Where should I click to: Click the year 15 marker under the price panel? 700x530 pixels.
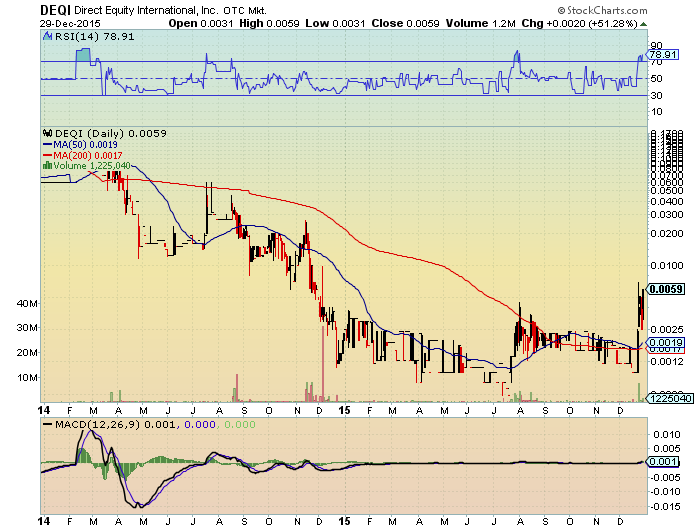pyautogui.click(x=344, y=410)
